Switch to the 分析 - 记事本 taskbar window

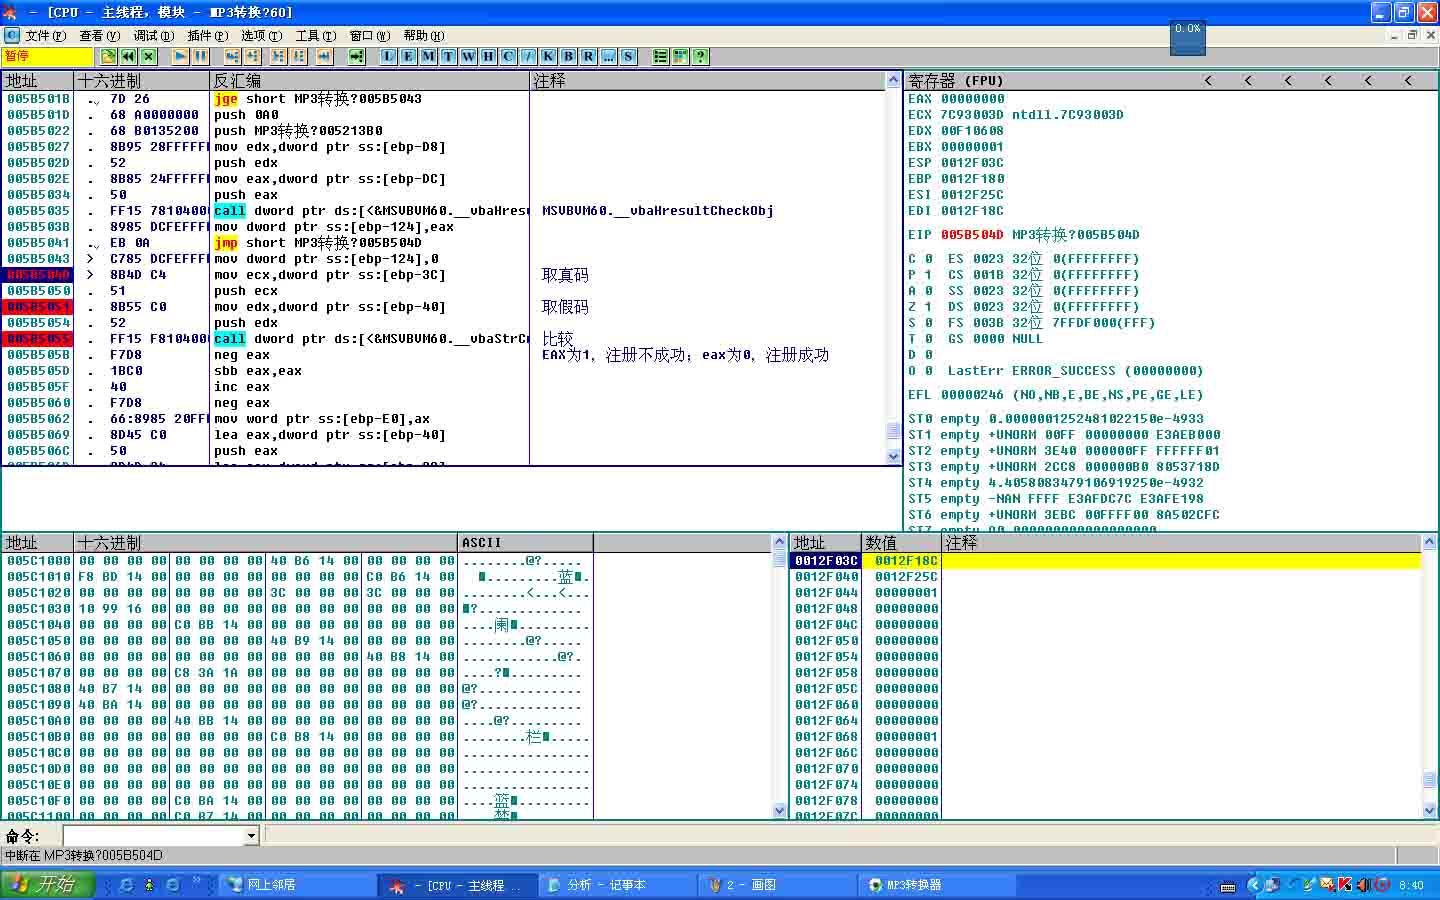617,885
